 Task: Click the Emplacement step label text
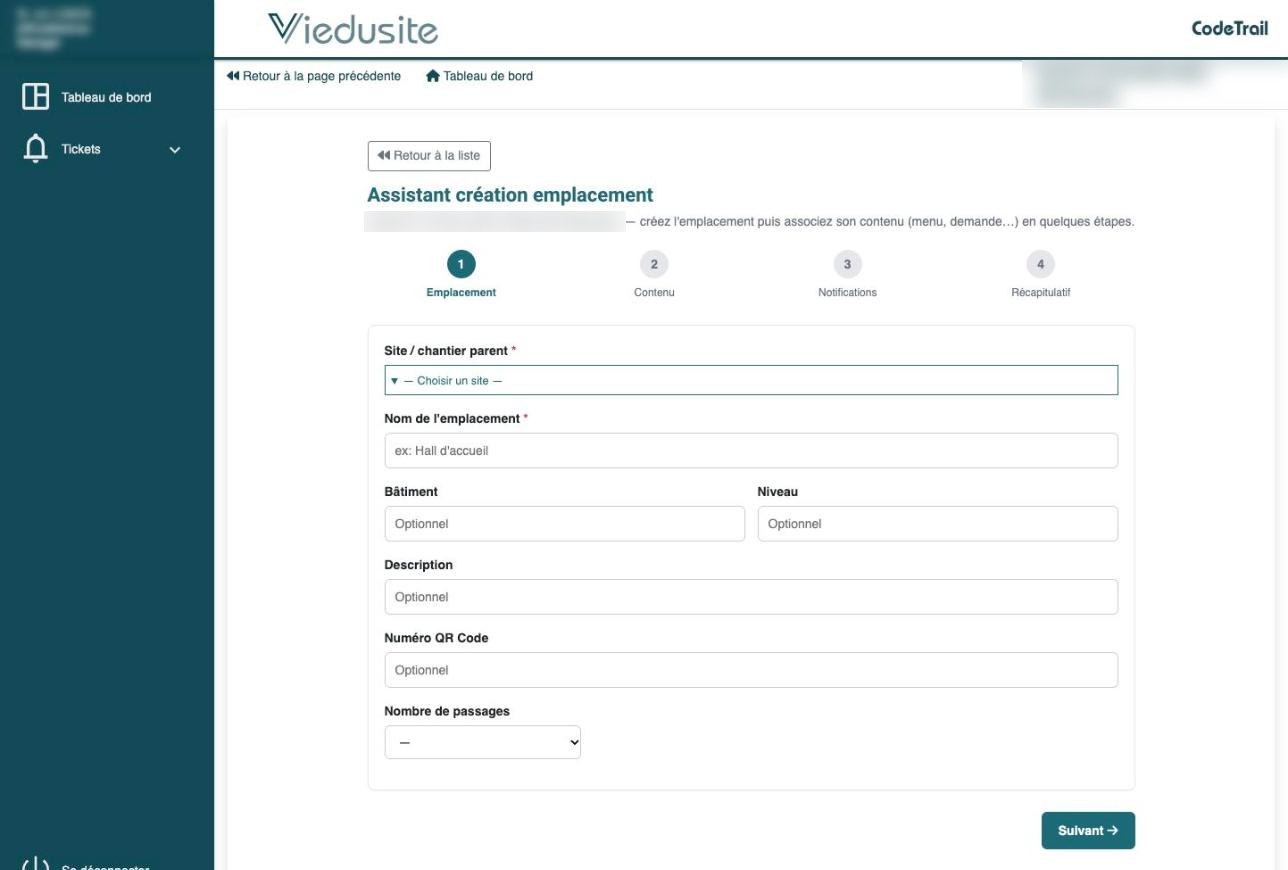click(461, 293)
